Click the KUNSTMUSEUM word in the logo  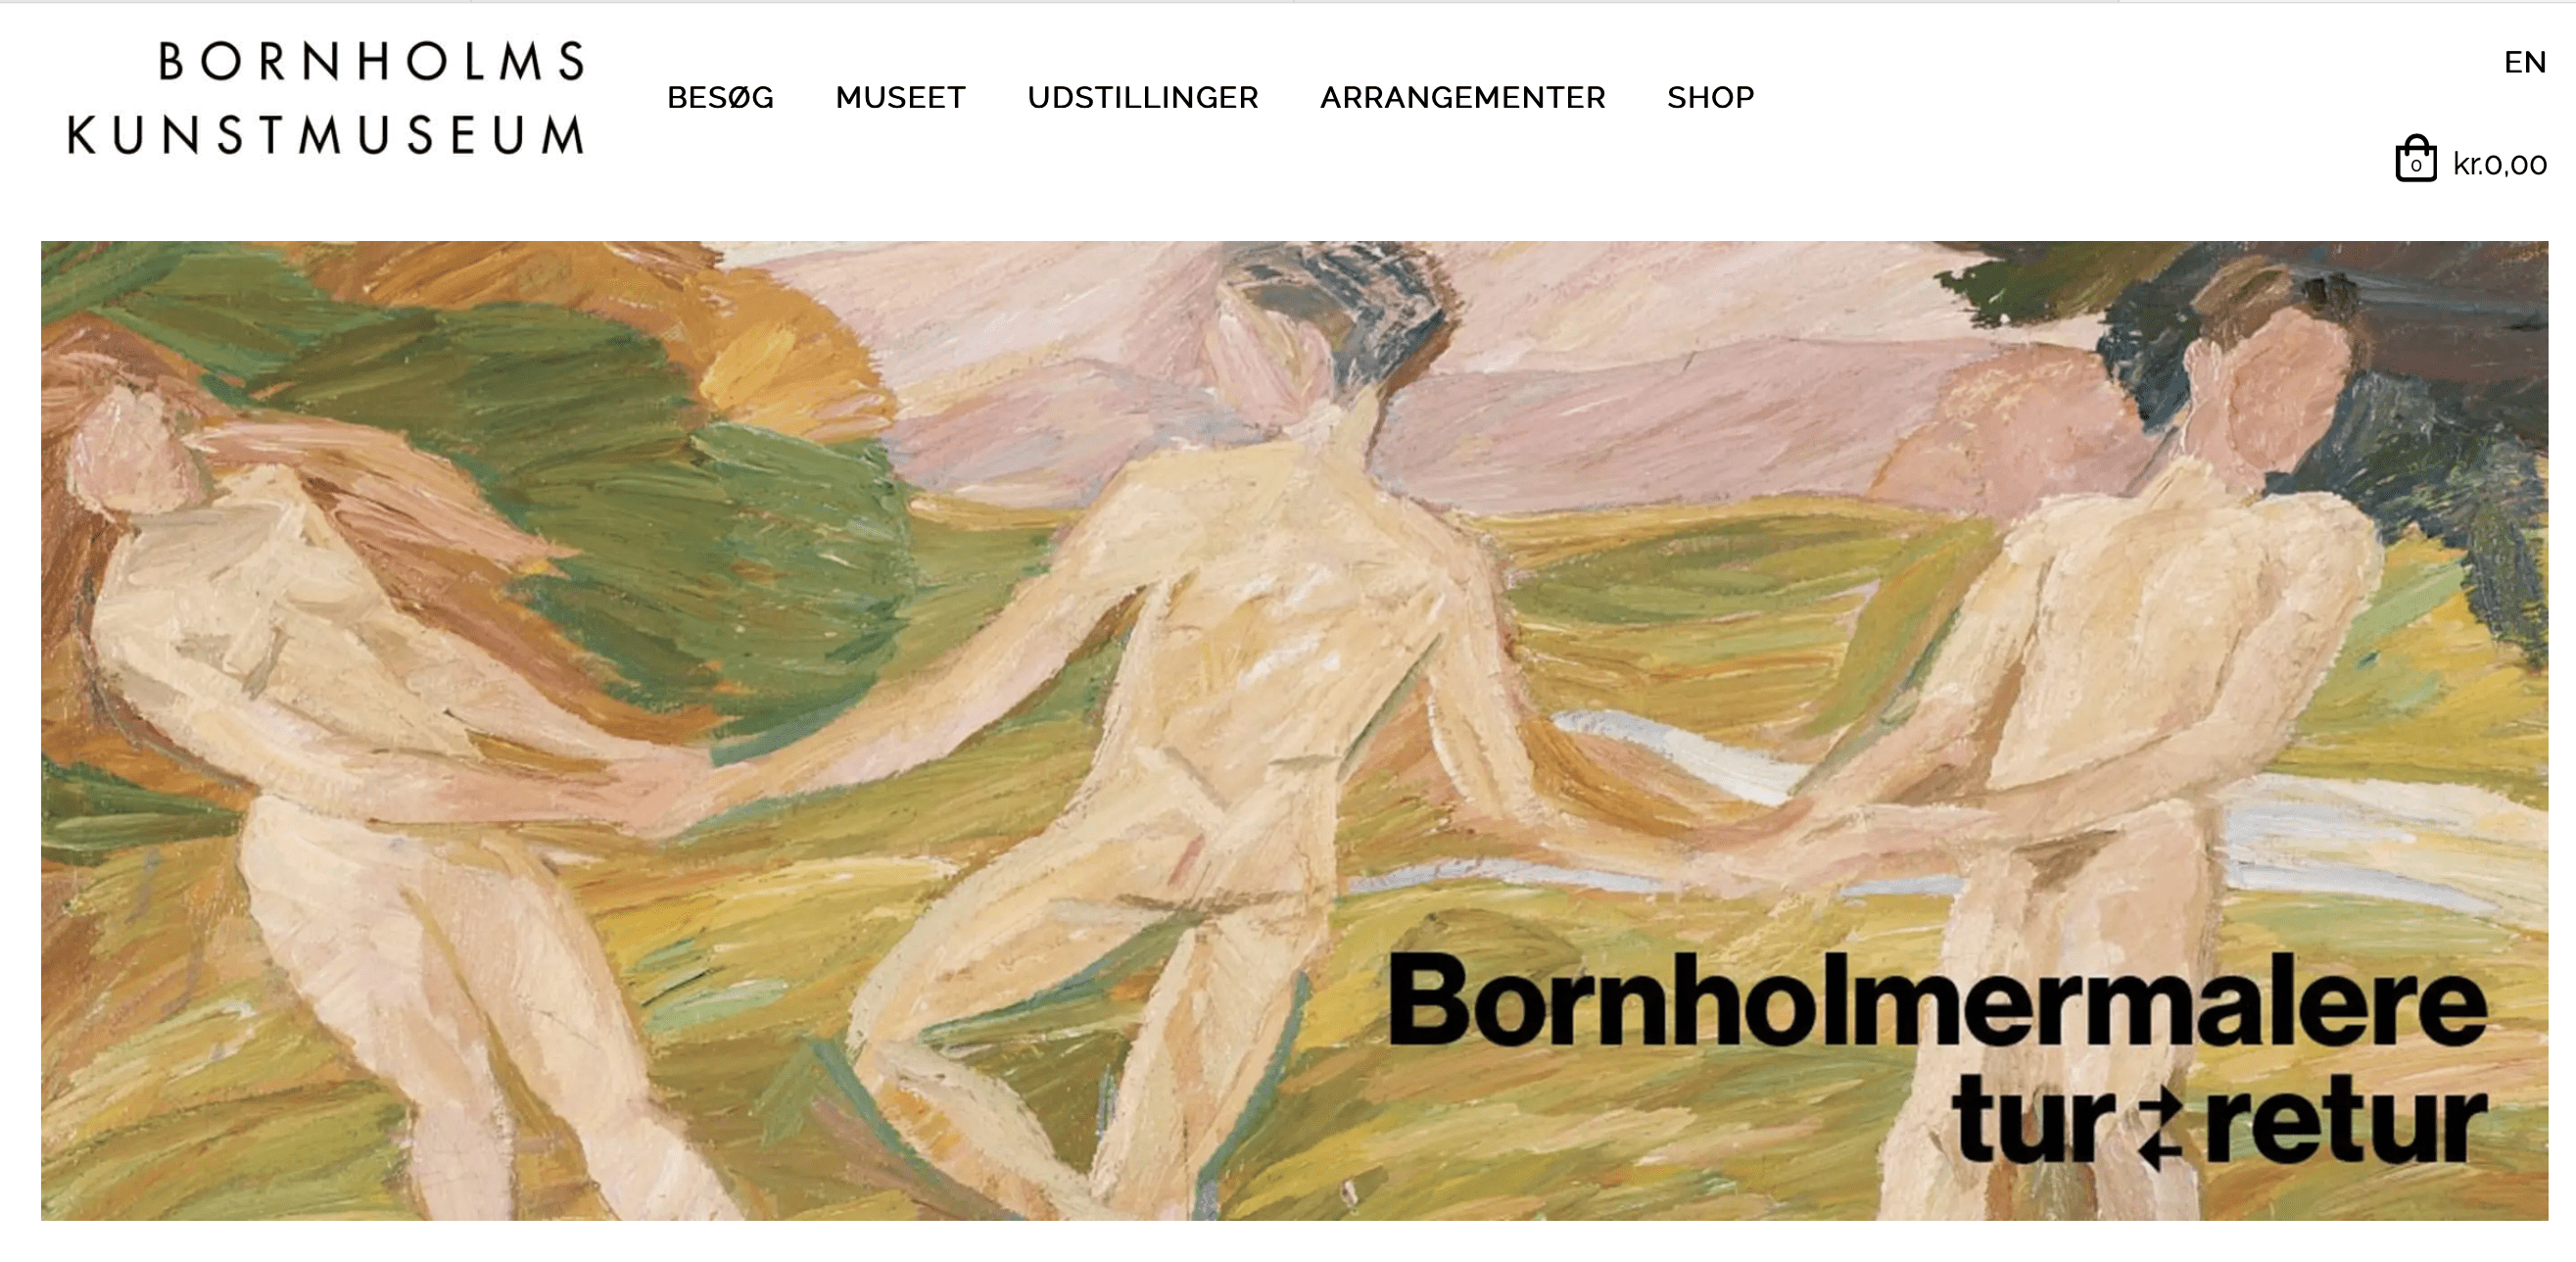click(x=325, y=134)
